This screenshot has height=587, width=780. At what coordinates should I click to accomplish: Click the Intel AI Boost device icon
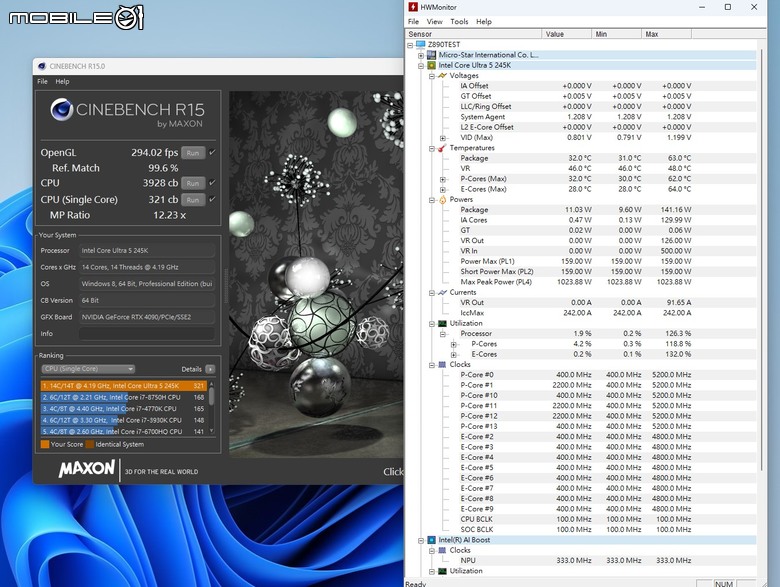click(x=431, y=540)
